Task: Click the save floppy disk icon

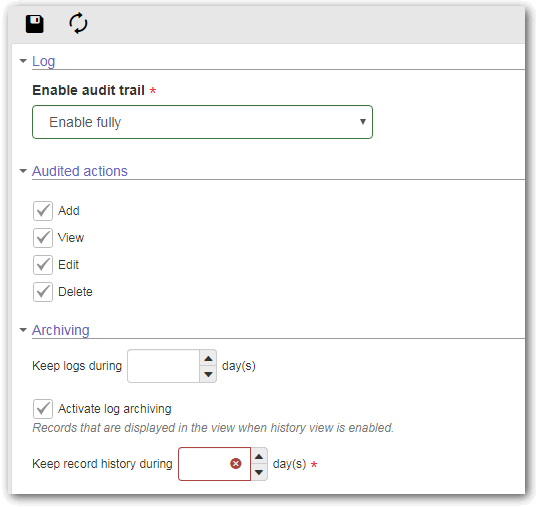Action: click(x=35, y=24)
